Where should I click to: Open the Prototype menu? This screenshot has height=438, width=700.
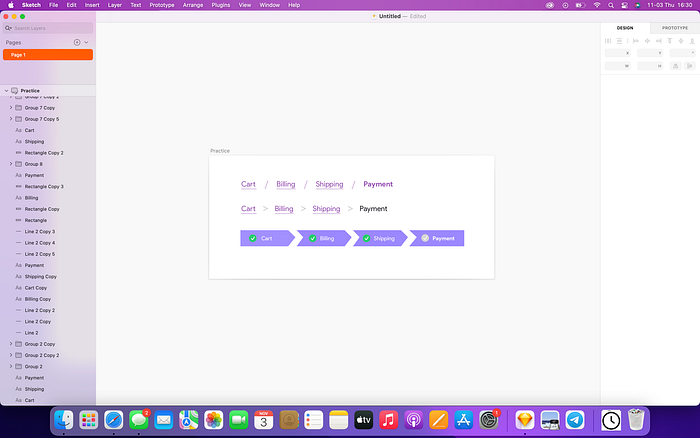click(162, 5)
